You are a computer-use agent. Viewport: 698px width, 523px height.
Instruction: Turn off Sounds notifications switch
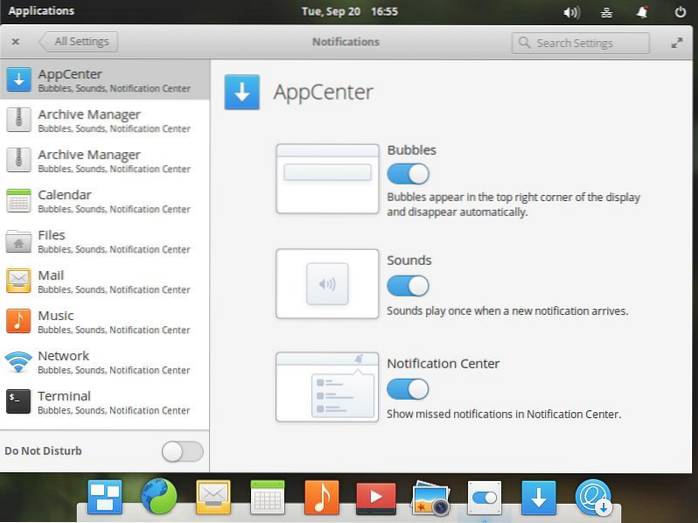[x=408, y=286]
